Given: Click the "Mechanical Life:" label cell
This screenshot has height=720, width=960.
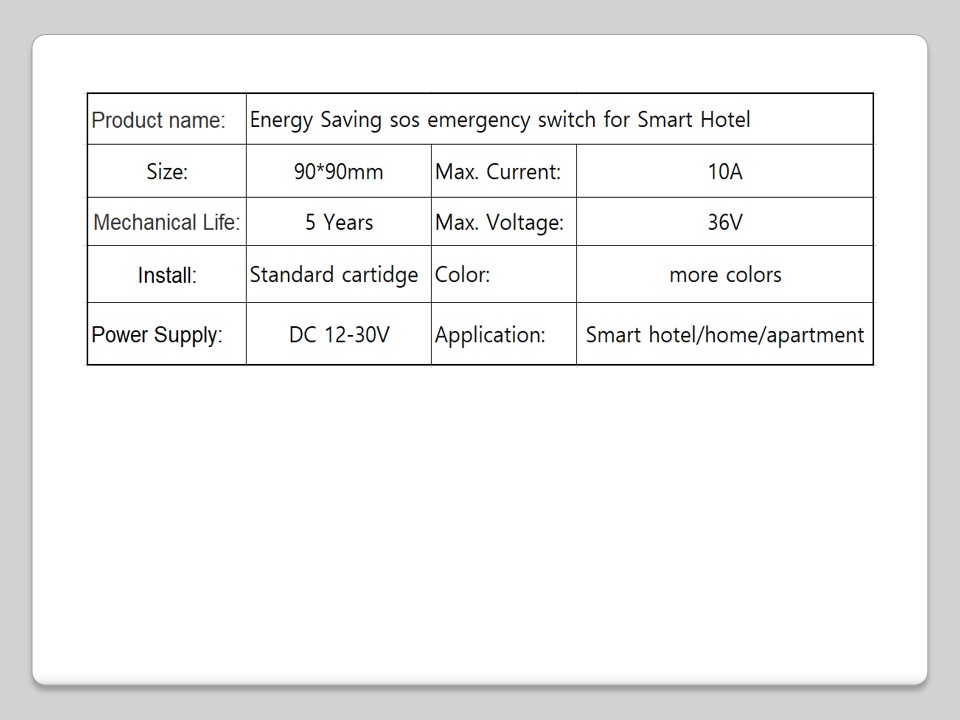Looking at the screenshot, I should pos(167,223).
